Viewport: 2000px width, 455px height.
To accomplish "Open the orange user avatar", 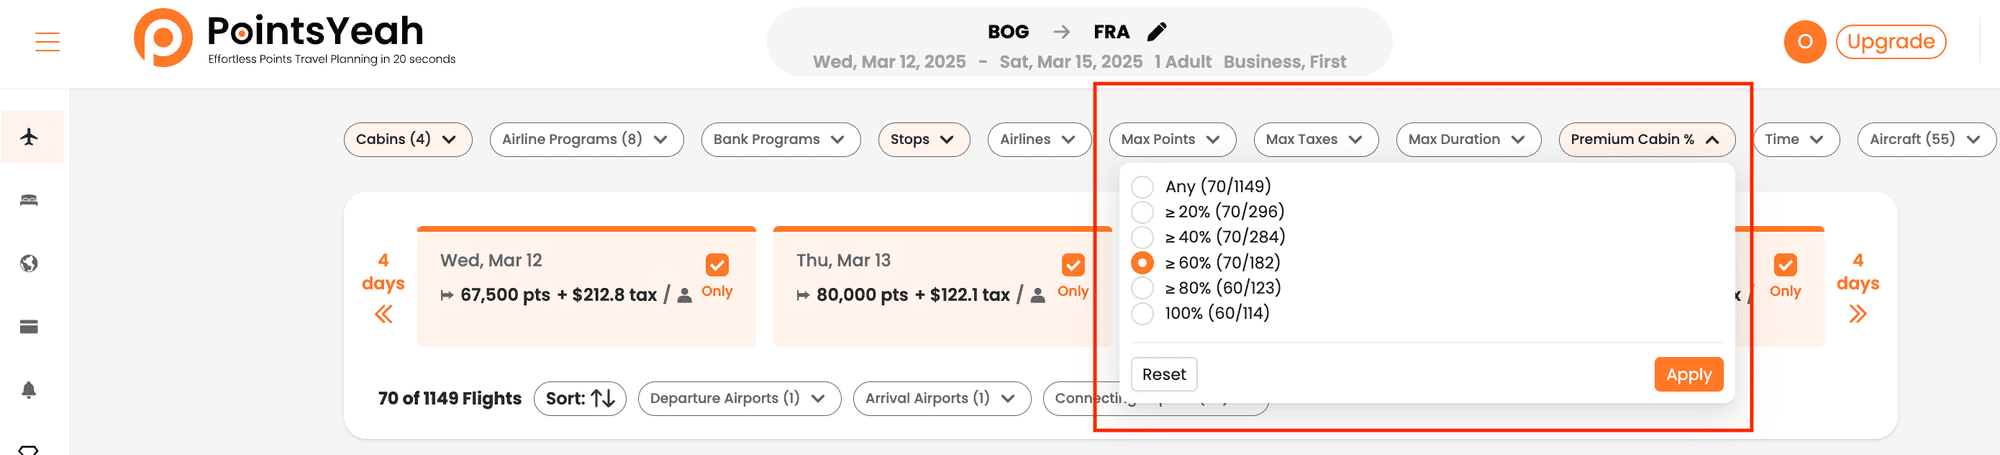I will point(1805,42).
